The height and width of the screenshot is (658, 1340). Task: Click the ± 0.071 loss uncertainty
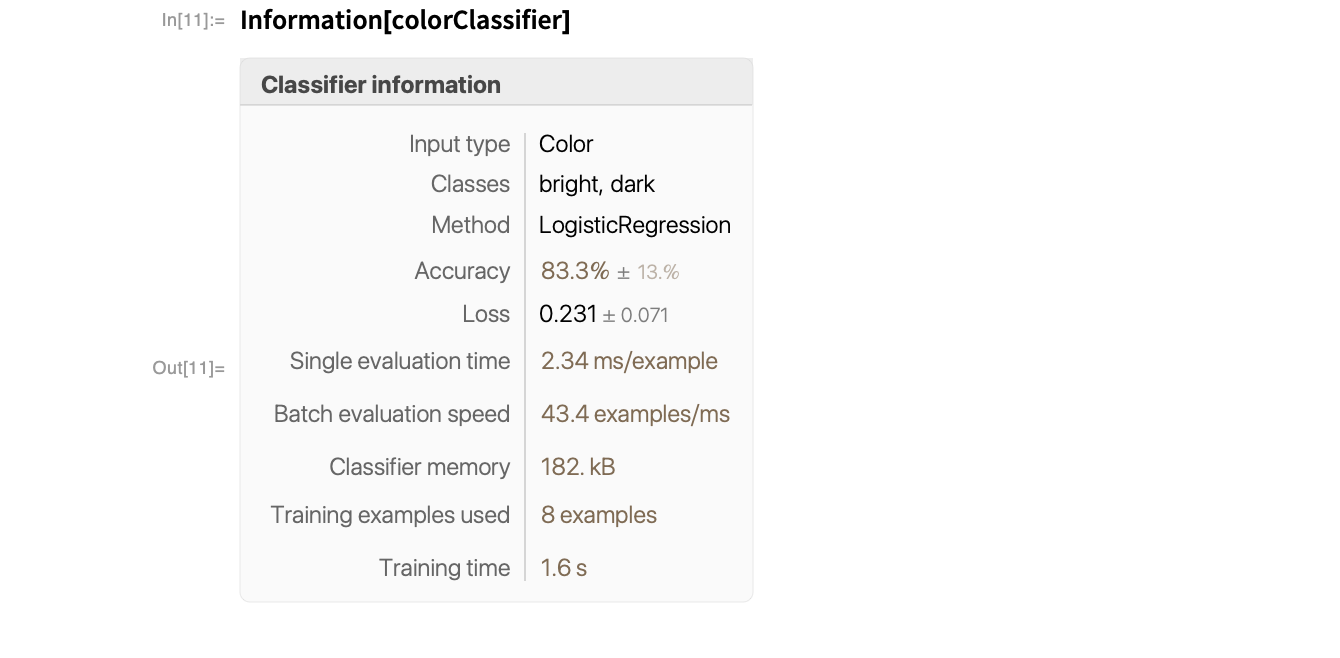(x=636, y=315)
